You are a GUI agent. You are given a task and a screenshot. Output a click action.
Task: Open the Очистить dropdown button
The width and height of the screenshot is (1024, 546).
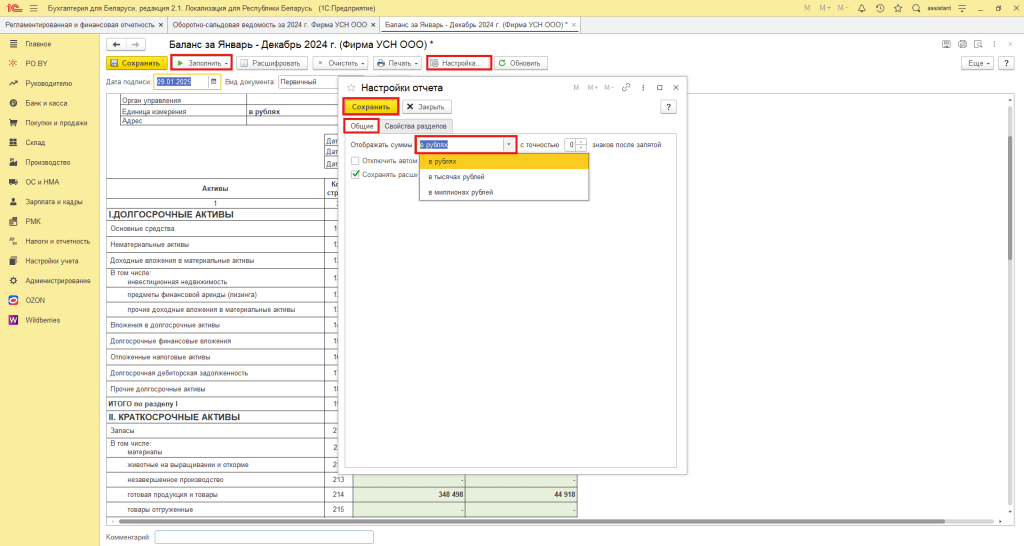point(340,63)
